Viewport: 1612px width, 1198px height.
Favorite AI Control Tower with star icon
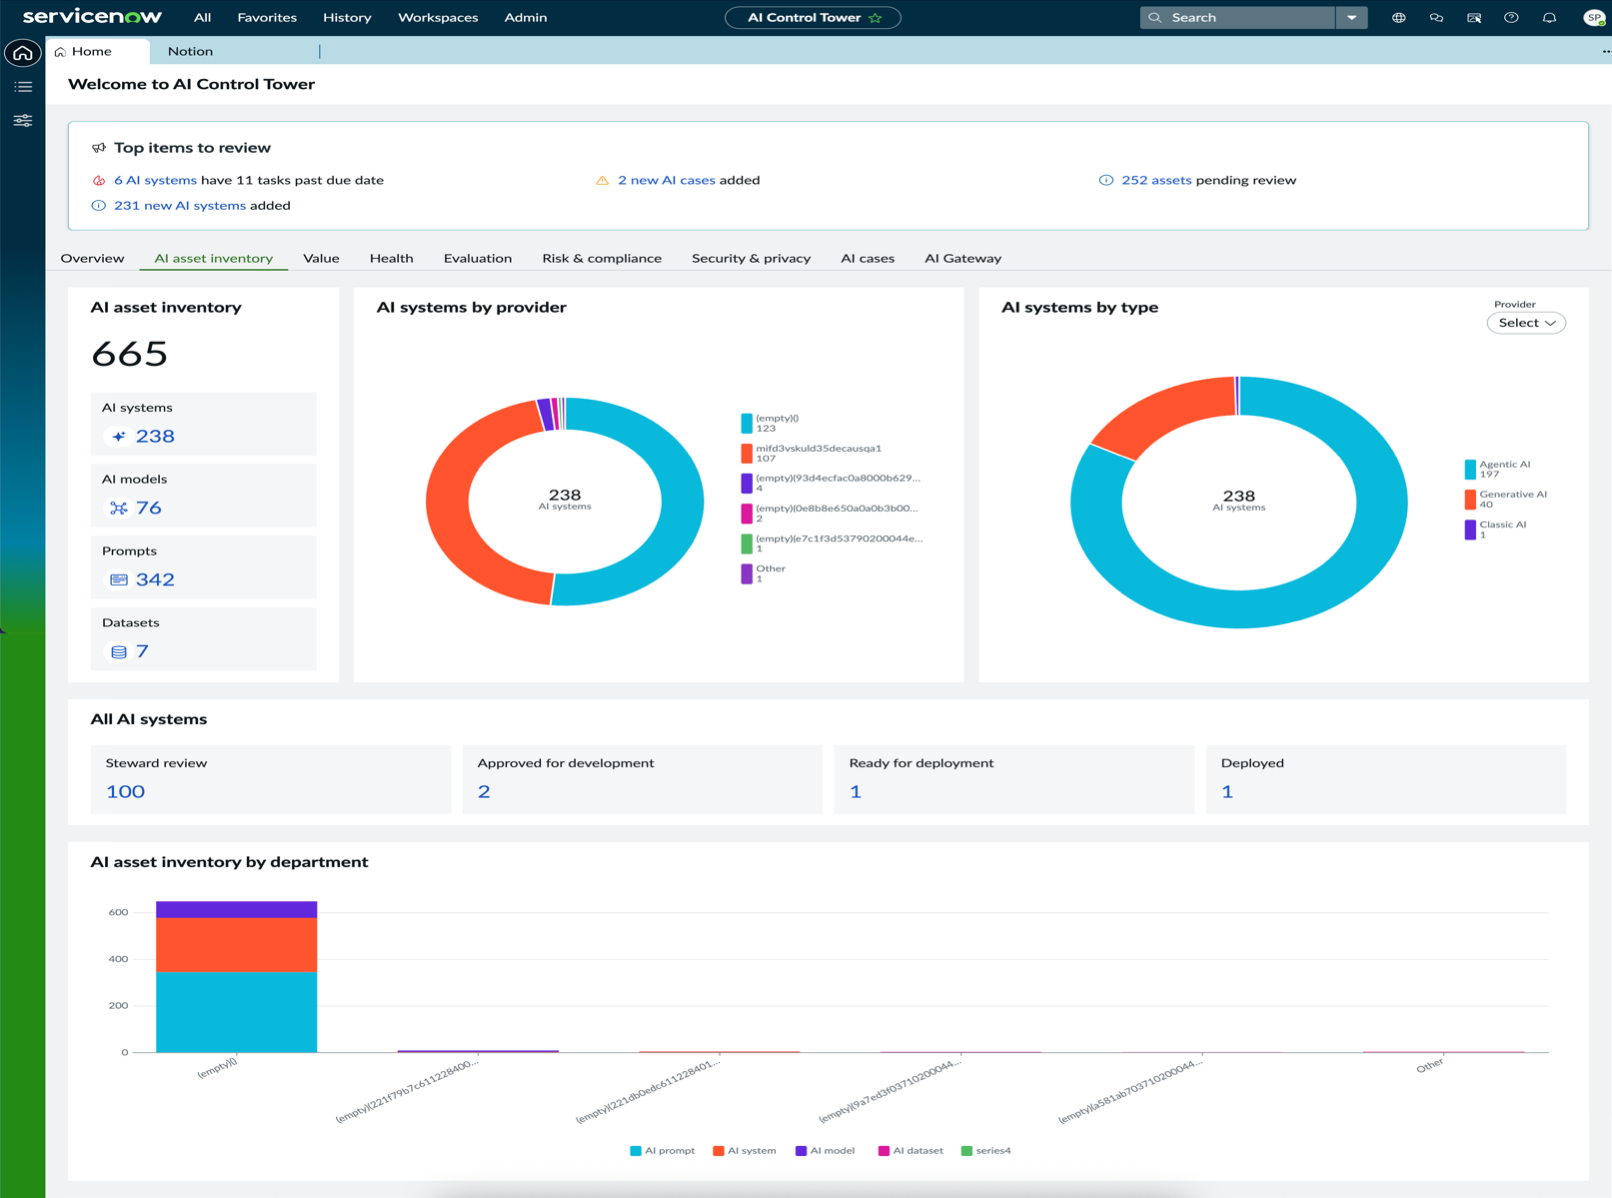click(x=876, y=18)
